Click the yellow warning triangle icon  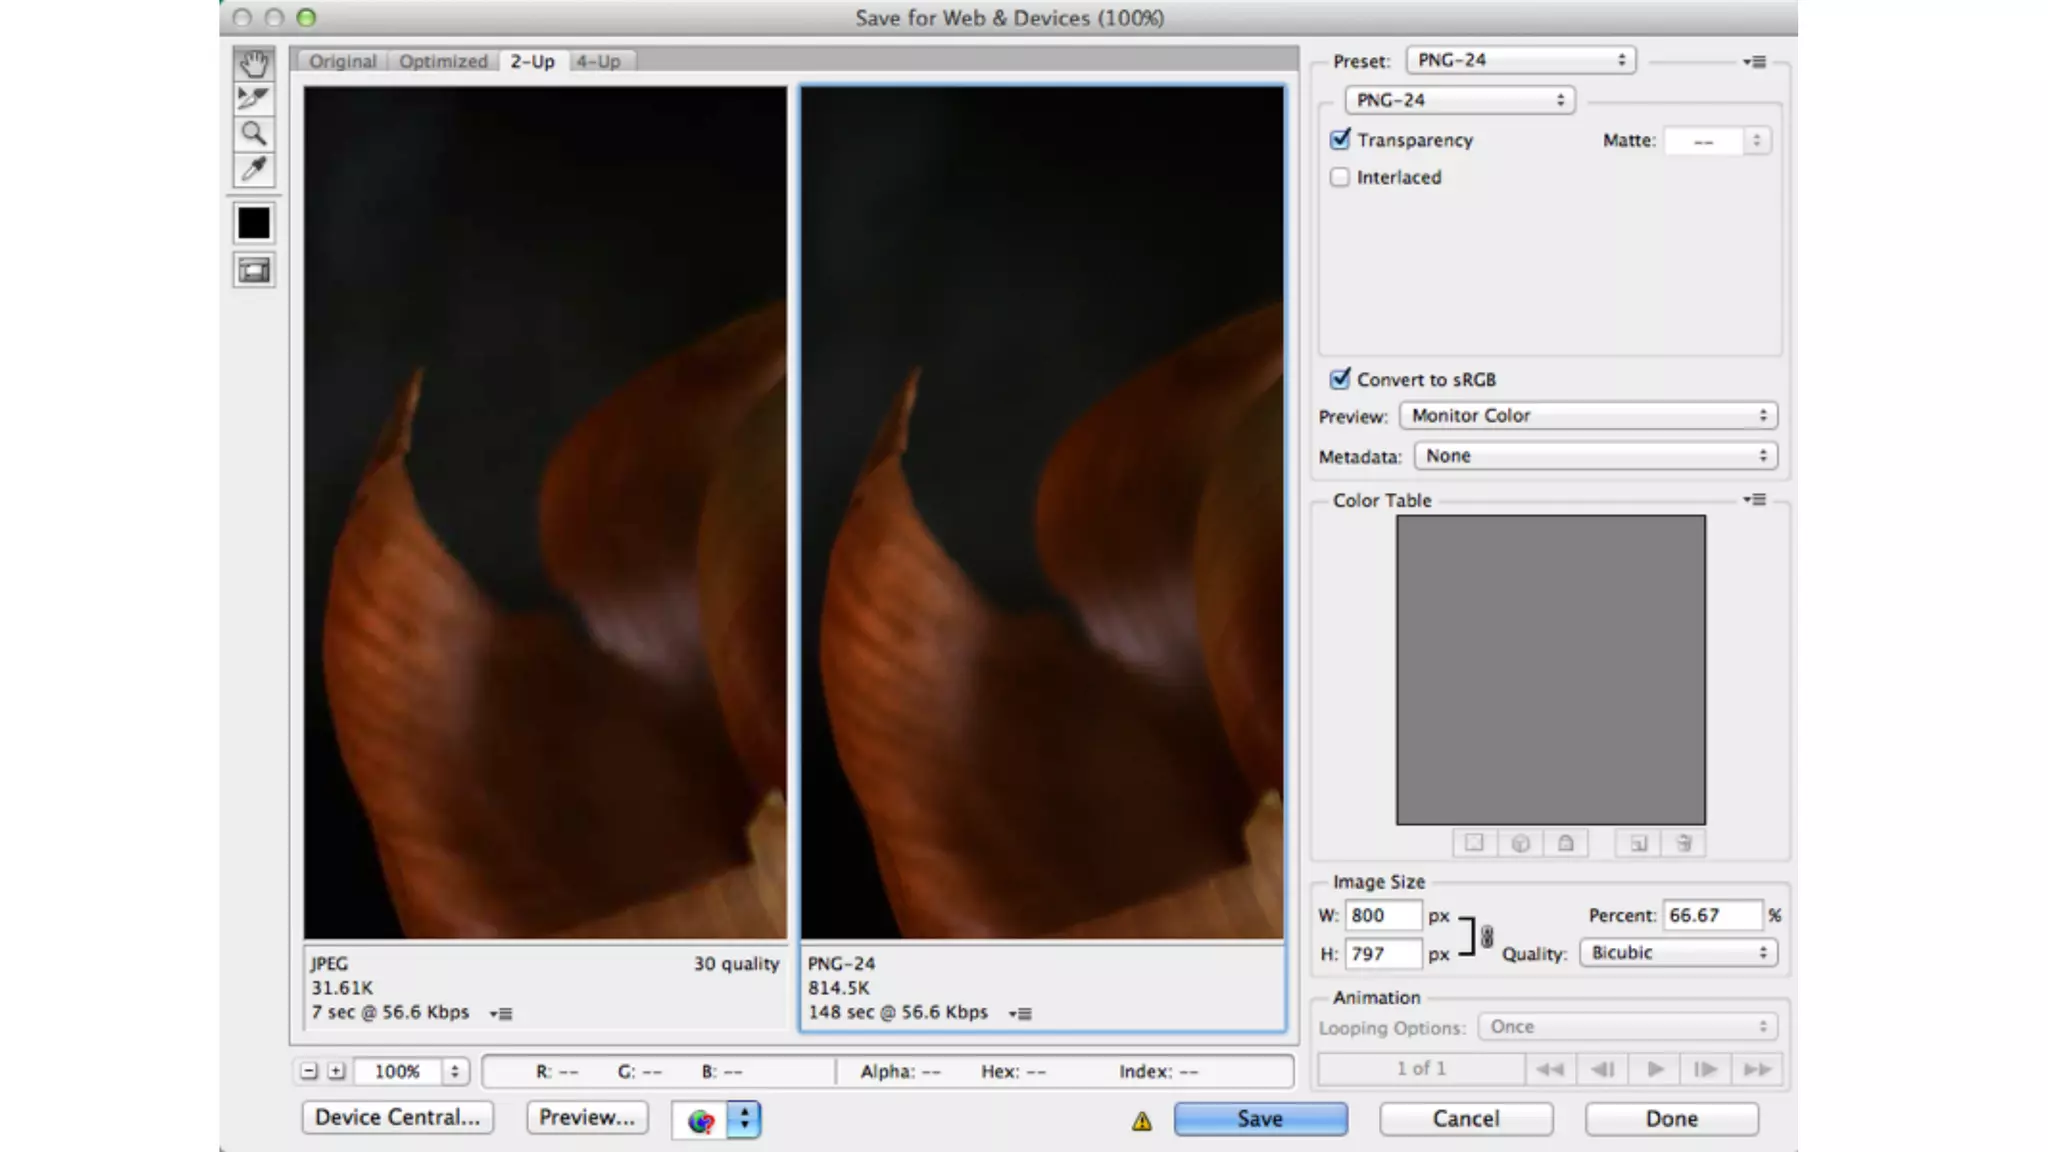click(1142, 1121)
